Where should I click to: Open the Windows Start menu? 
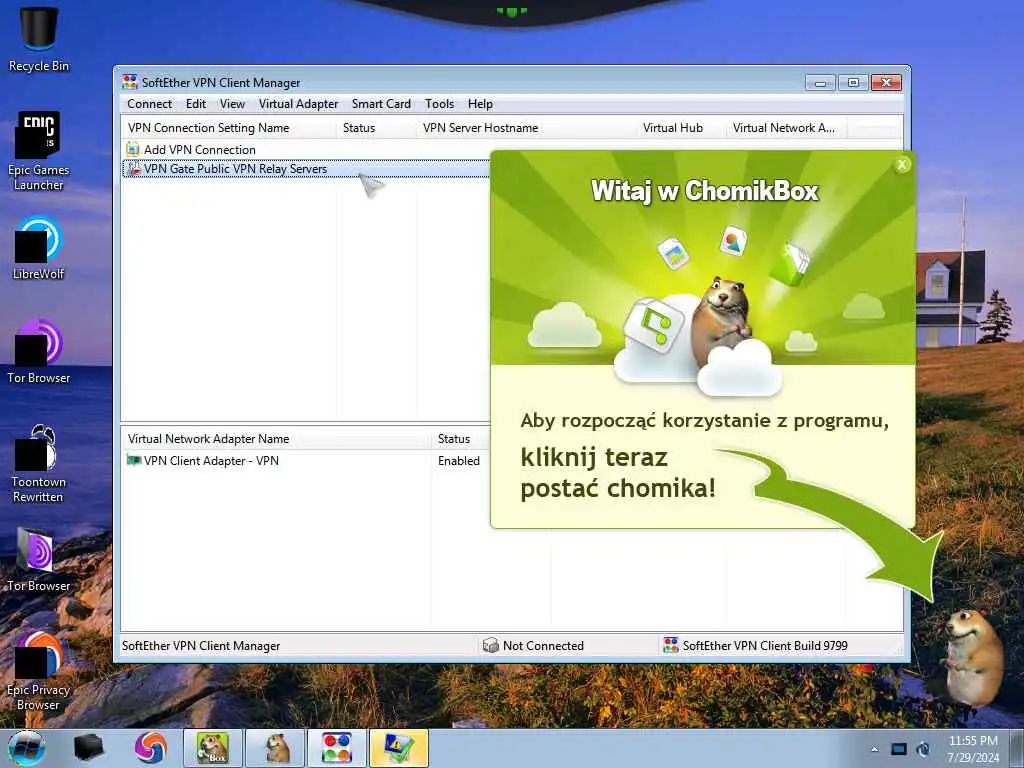tap(26, 748)
